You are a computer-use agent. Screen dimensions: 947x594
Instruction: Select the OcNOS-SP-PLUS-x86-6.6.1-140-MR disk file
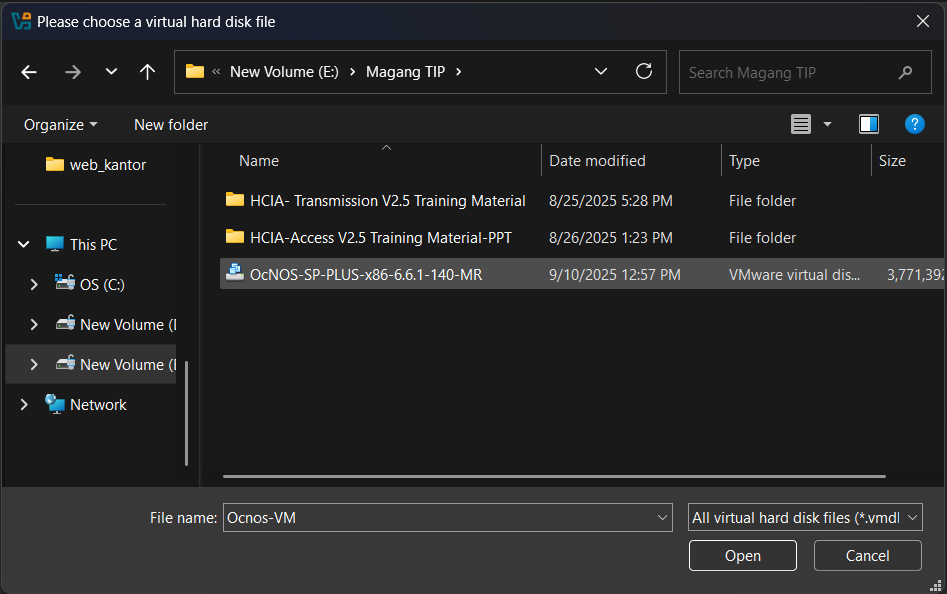[366, 274]
